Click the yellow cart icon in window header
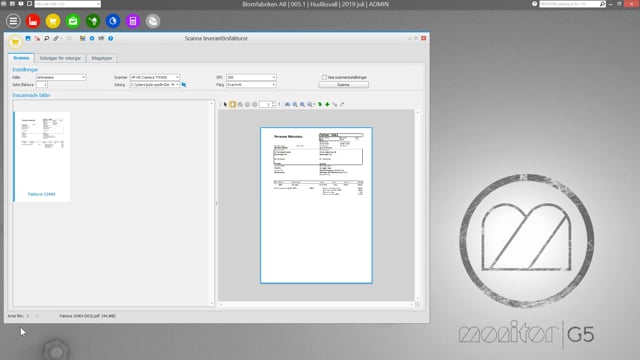Viewport: 640px width, 360px height. tap(15, 42)
